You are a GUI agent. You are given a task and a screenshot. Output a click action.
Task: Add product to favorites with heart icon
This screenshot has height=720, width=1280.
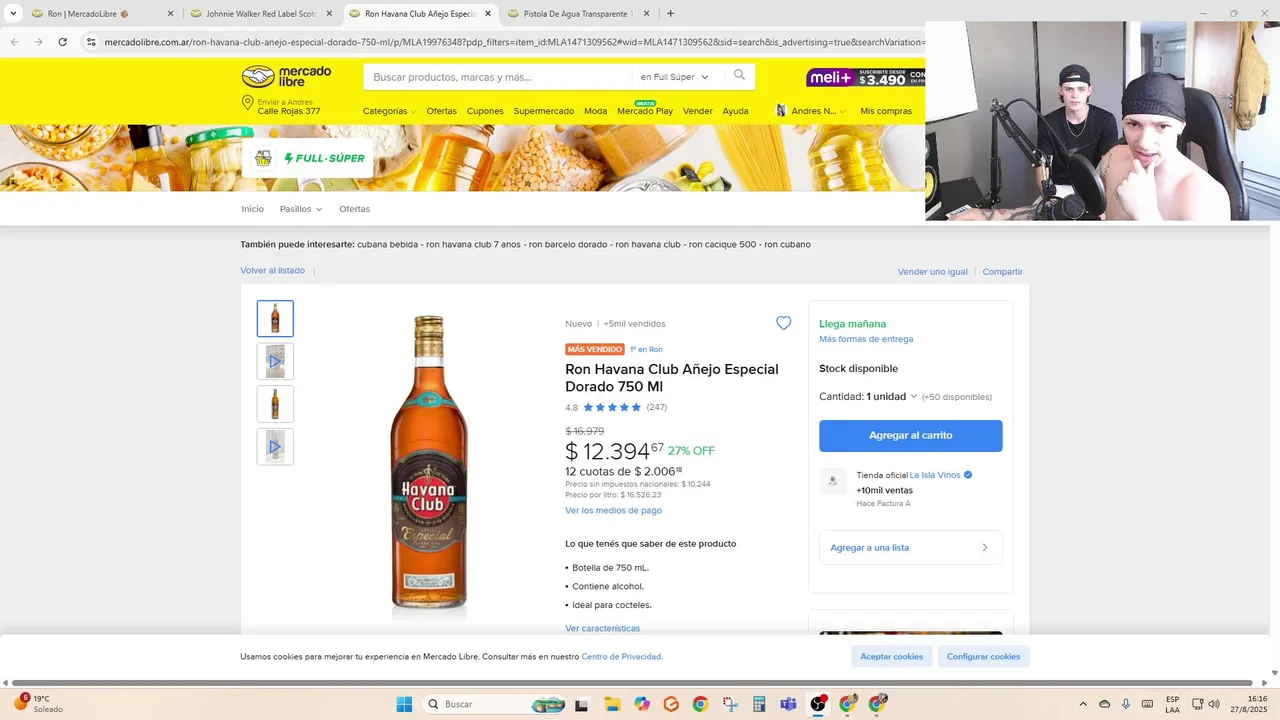(x=783, y=323)
